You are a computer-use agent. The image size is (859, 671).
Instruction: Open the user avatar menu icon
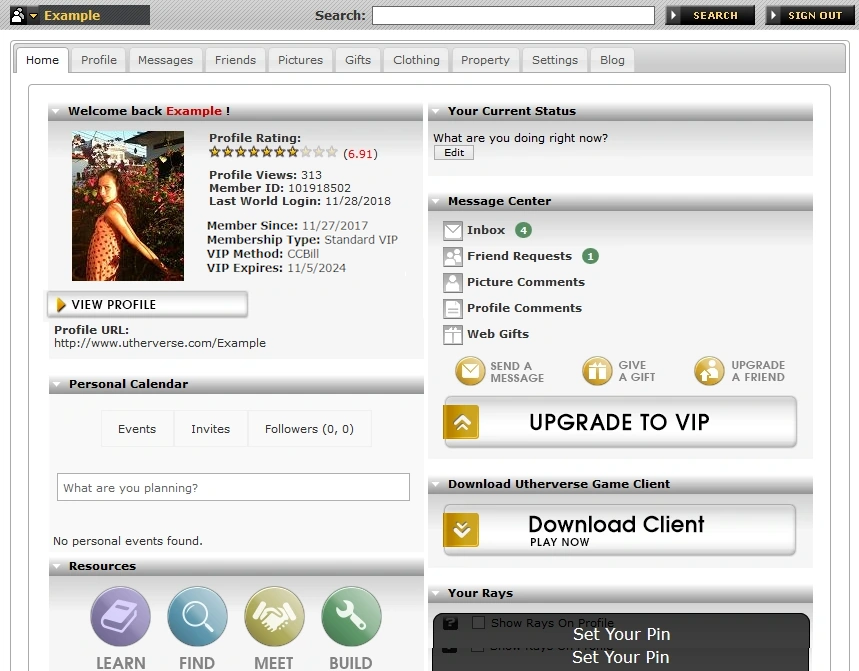tap(18, 15)
